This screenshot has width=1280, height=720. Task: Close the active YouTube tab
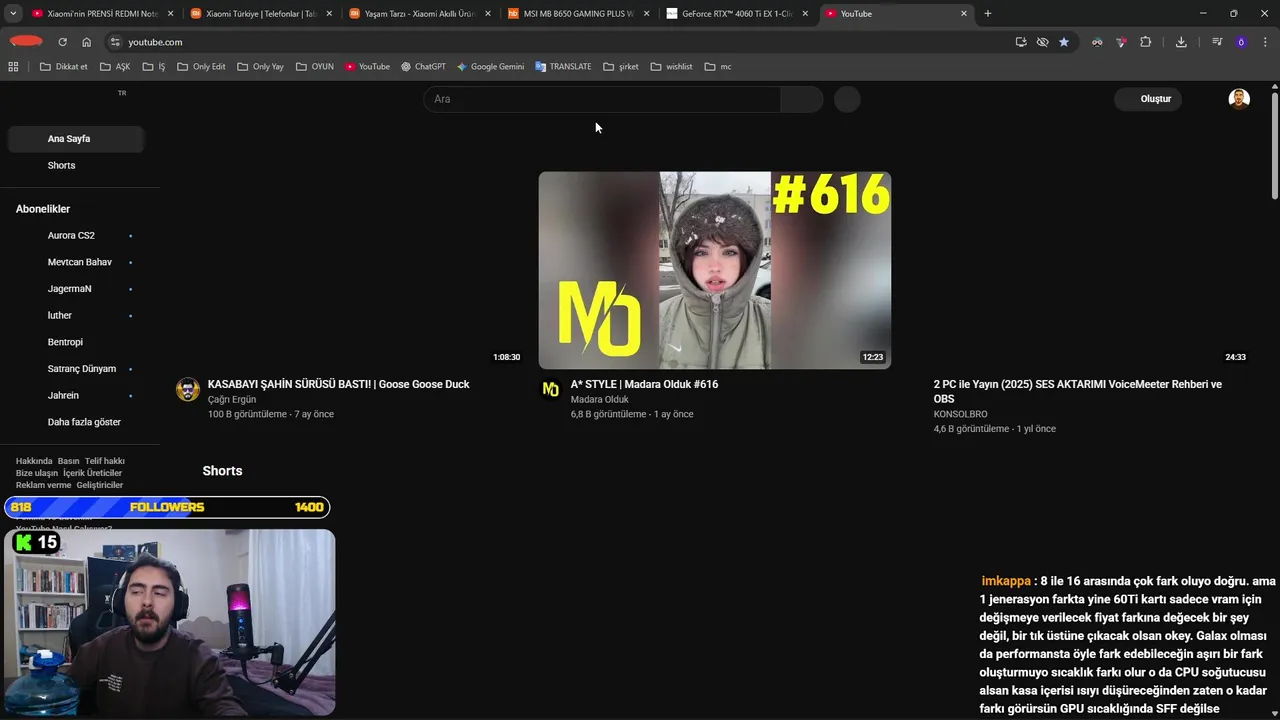click(964, 14)
